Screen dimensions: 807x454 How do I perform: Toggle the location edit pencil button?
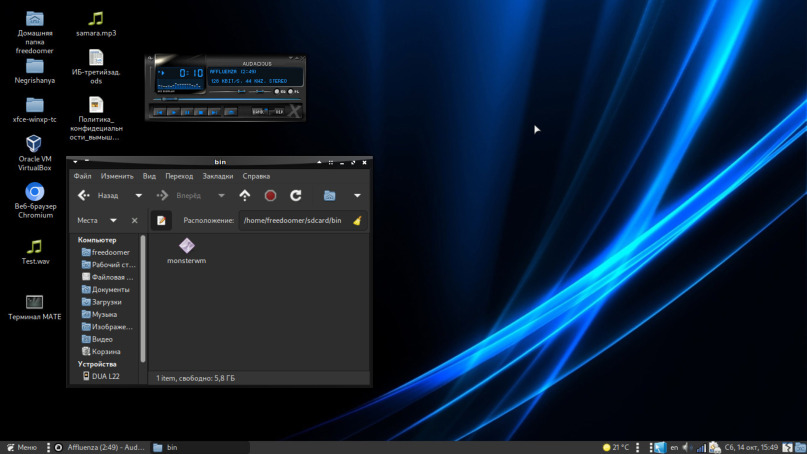161,220
